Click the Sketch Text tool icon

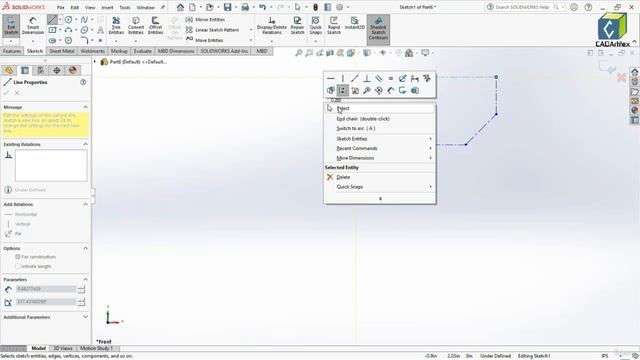tap(100, 30)
